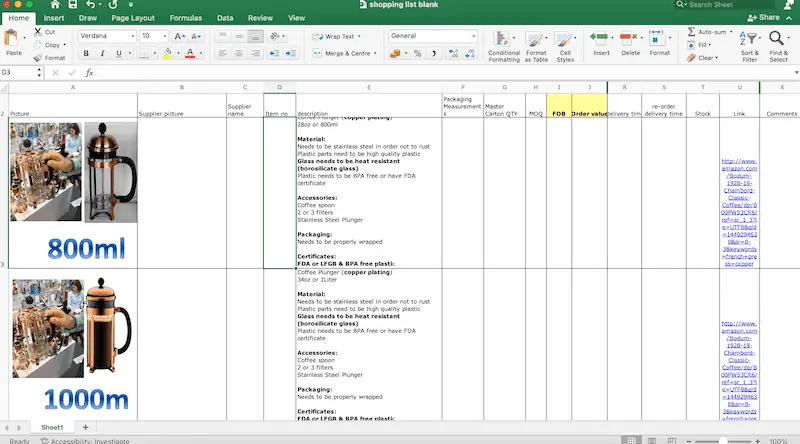This screenshot has width=800, height=444.
Task: Apply percent style with the % icon
Action: 417,53
